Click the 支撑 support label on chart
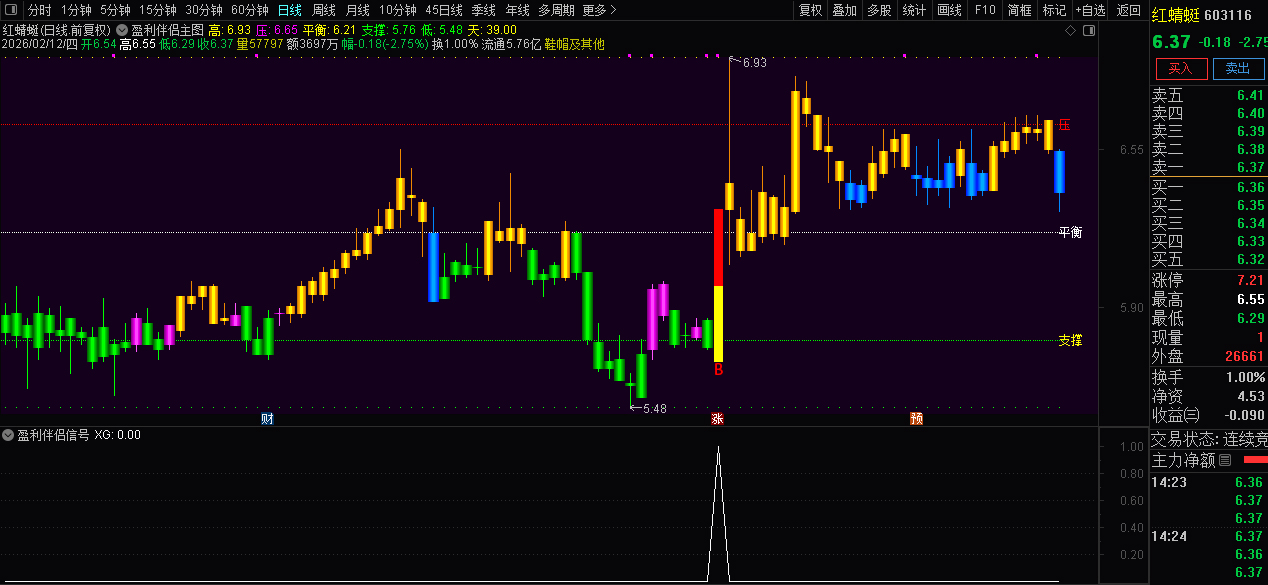Image resolution: width=1268 pixels, height=585 pixels. [x=1070, y=340]
